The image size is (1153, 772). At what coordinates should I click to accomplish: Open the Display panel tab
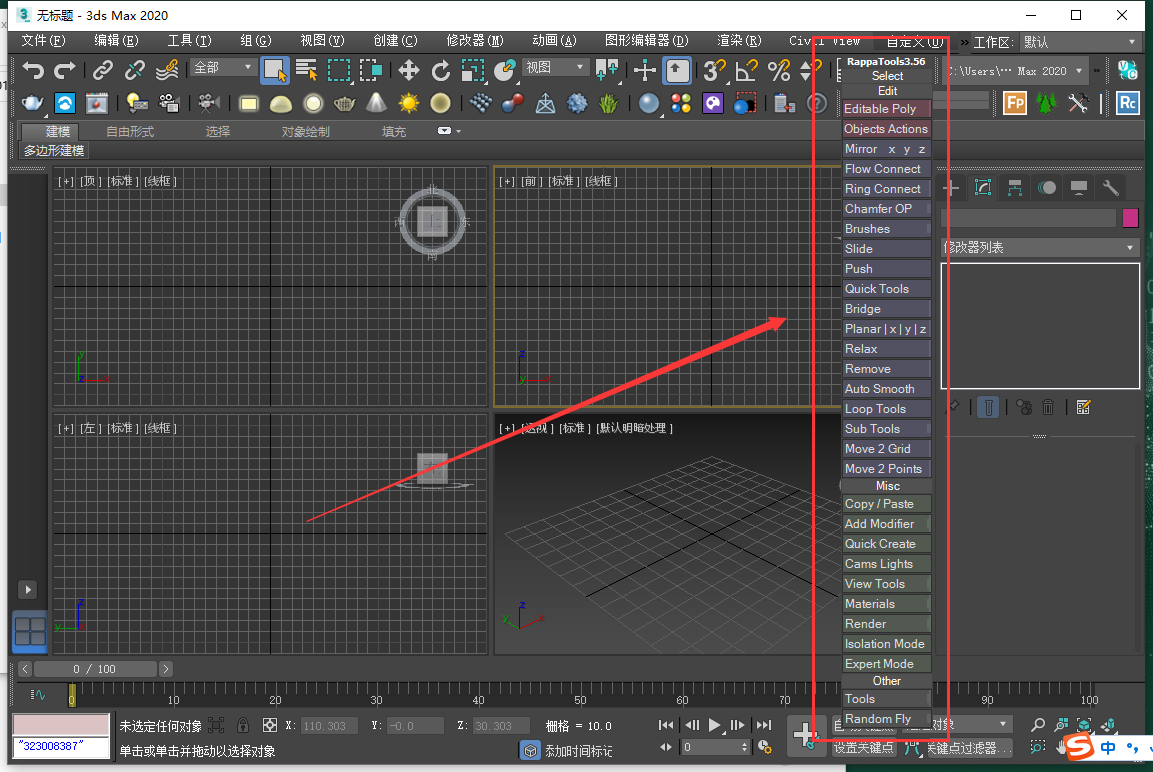click(x=1079, y=188)
